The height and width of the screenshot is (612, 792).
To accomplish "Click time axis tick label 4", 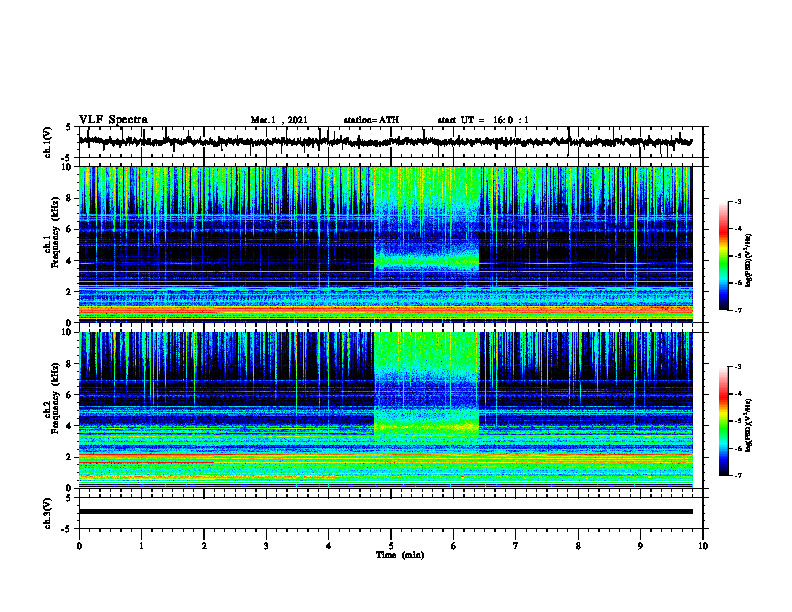I will coord(329,546).
